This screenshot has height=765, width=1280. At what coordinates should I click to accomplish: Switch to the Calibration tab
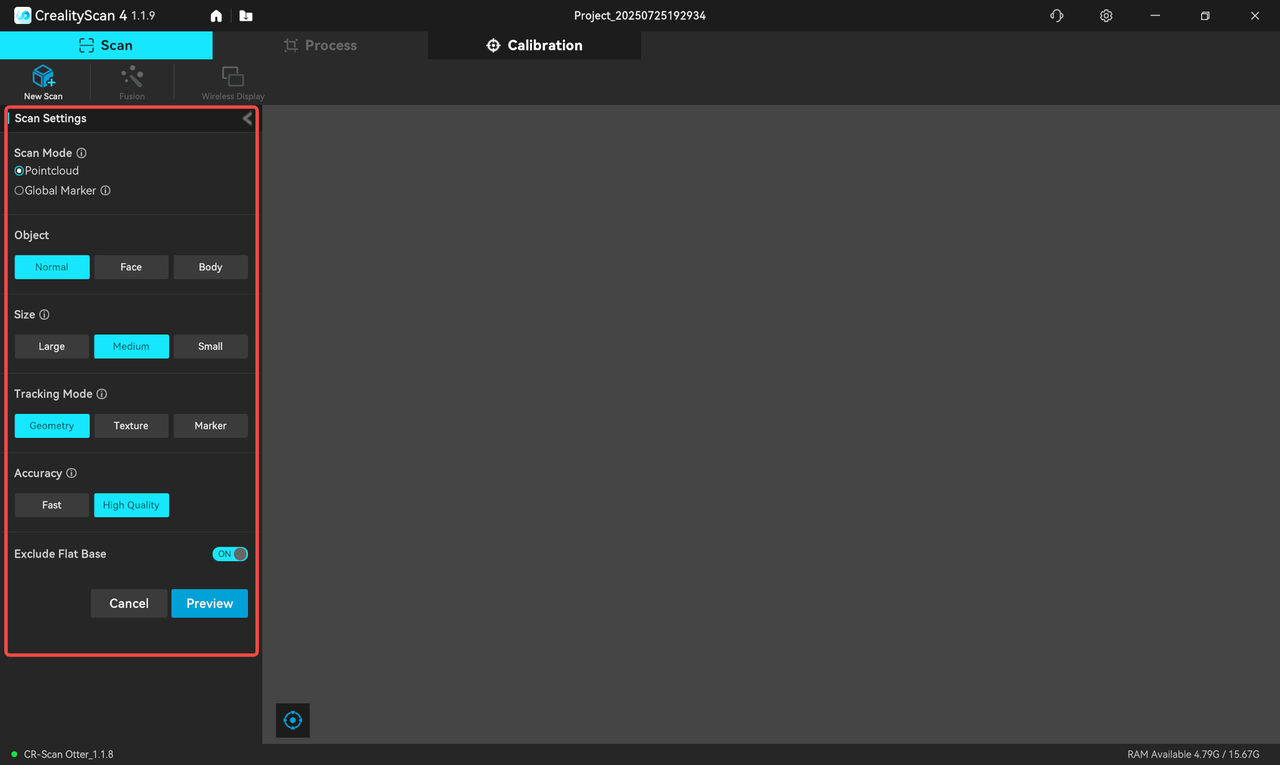(534, 45)
